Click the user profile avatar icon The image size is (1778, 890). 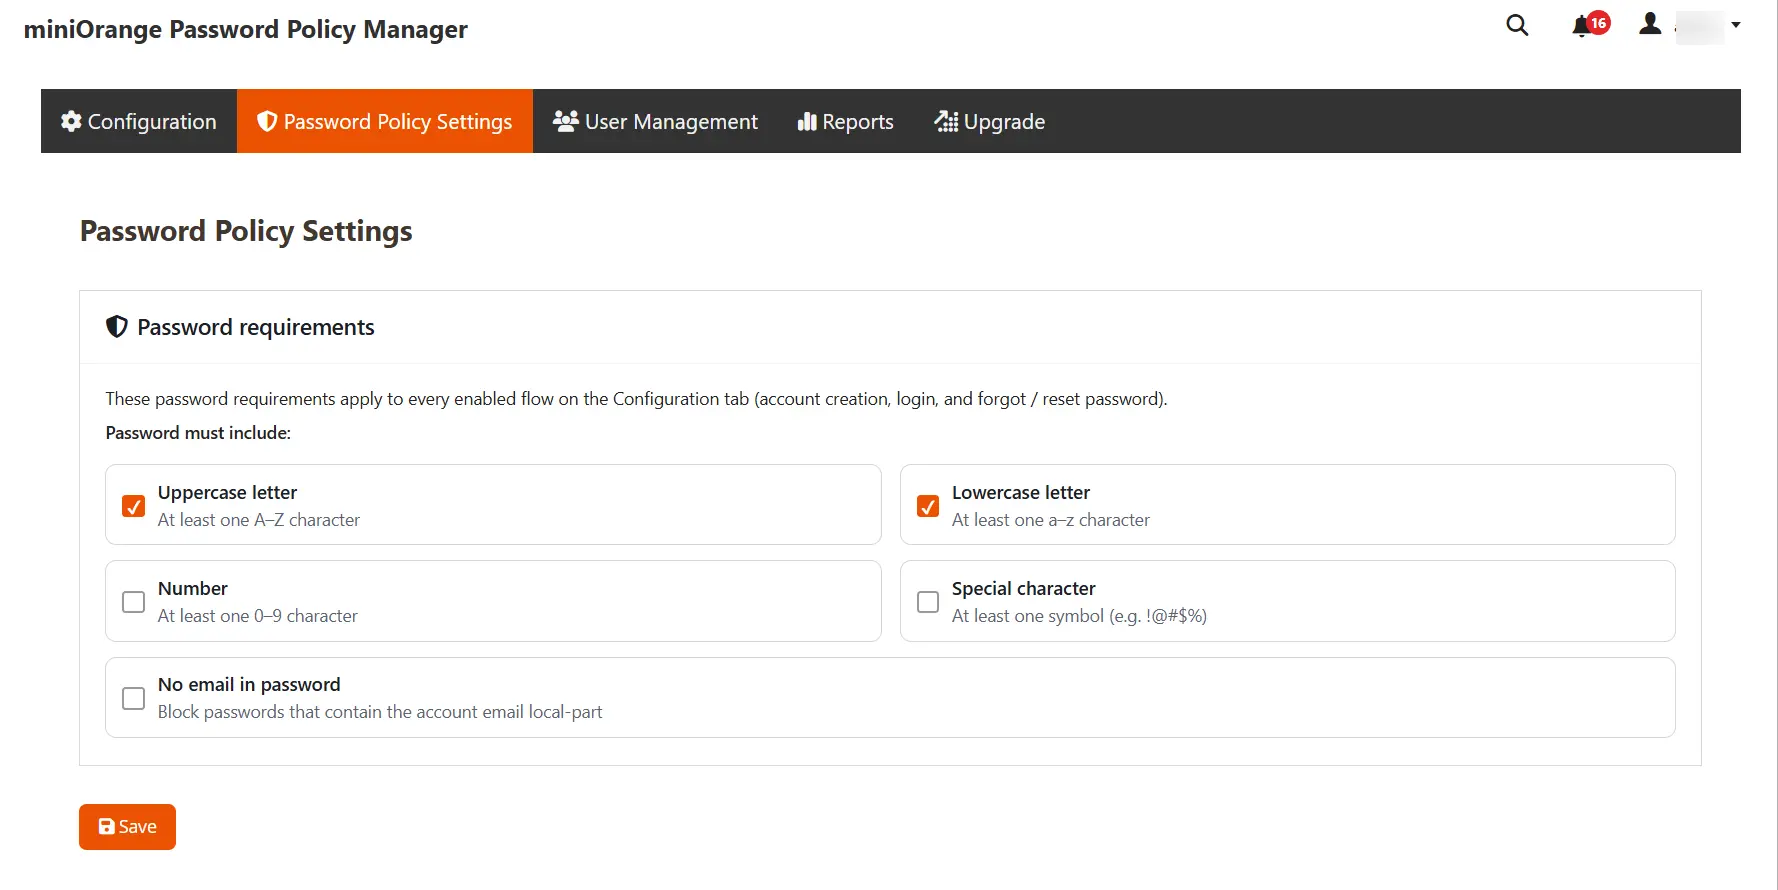[1650, 24]
